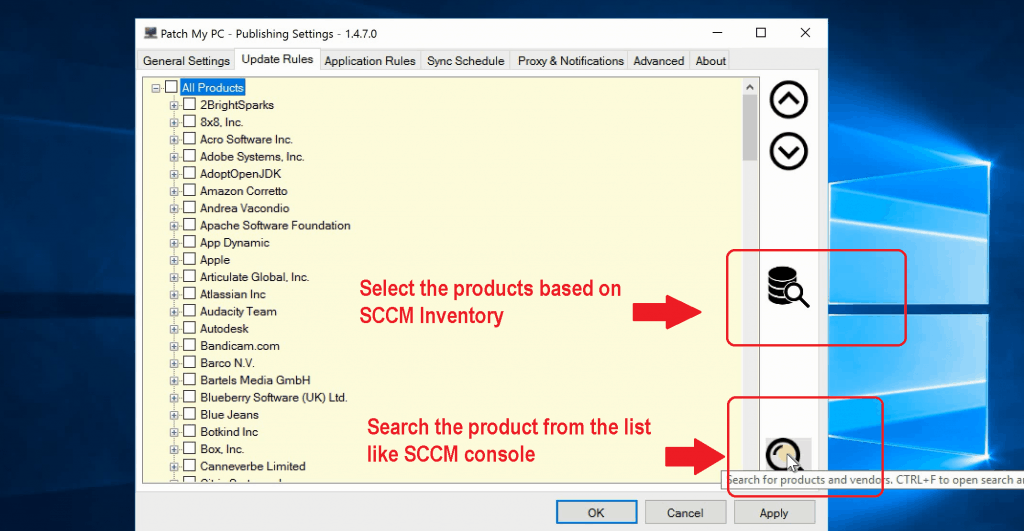Image resolution: width=1024 pixels, height=531 pixels.
Task: Click the Patch My PC title bar icon
Action: pyautogui.click(x=151, y=33)
